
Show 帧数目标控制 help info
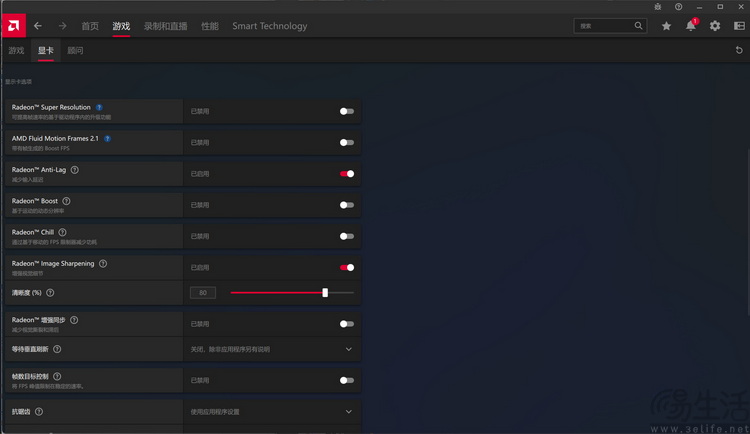[57, 377]
